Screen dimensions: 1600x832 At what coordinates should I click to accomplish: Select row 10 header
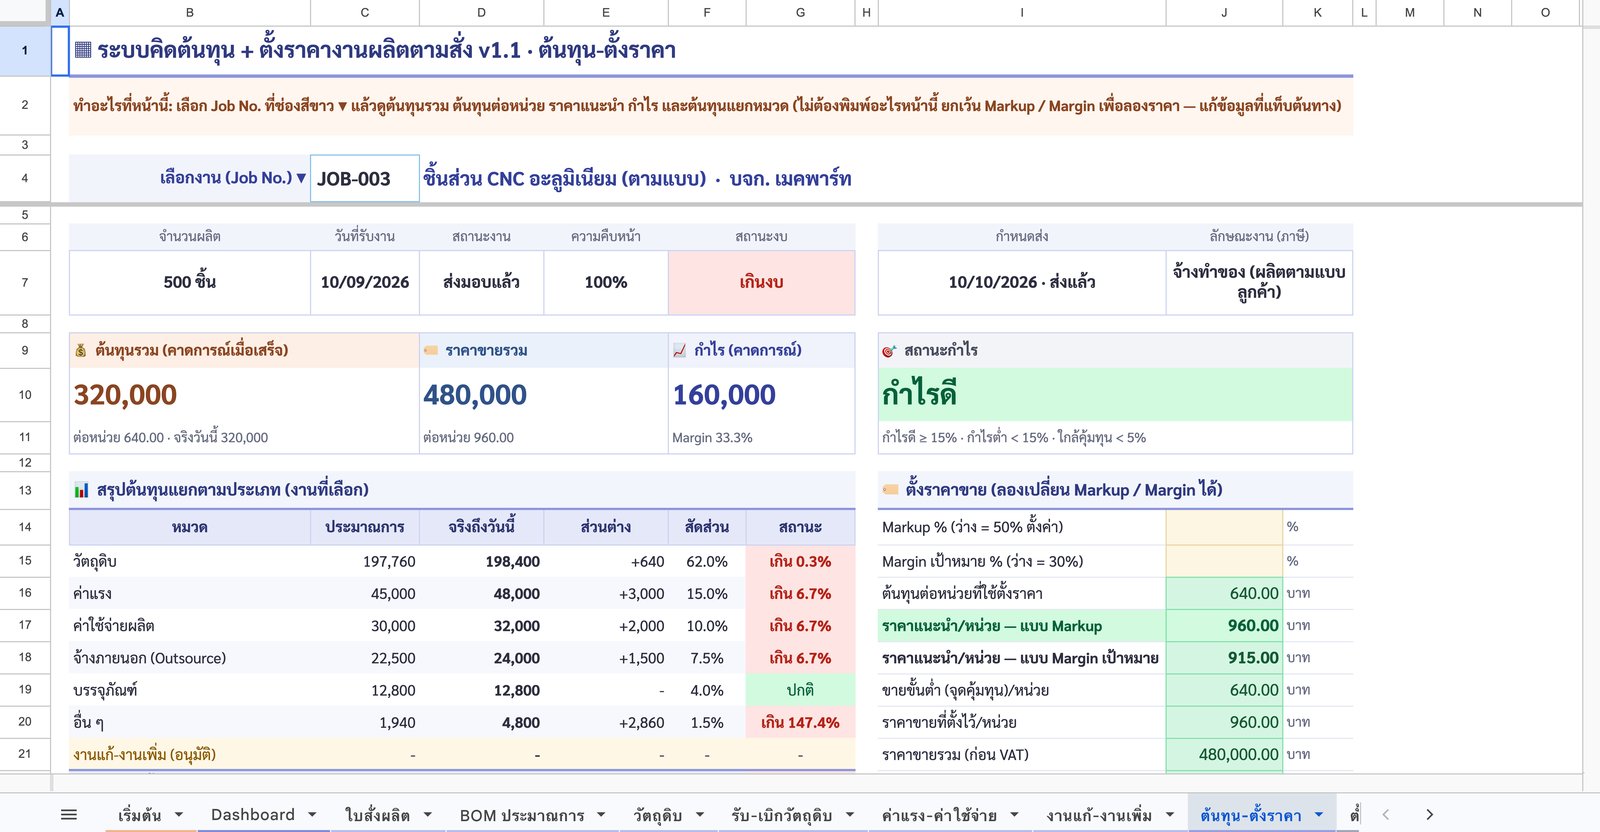pos(25,395)
